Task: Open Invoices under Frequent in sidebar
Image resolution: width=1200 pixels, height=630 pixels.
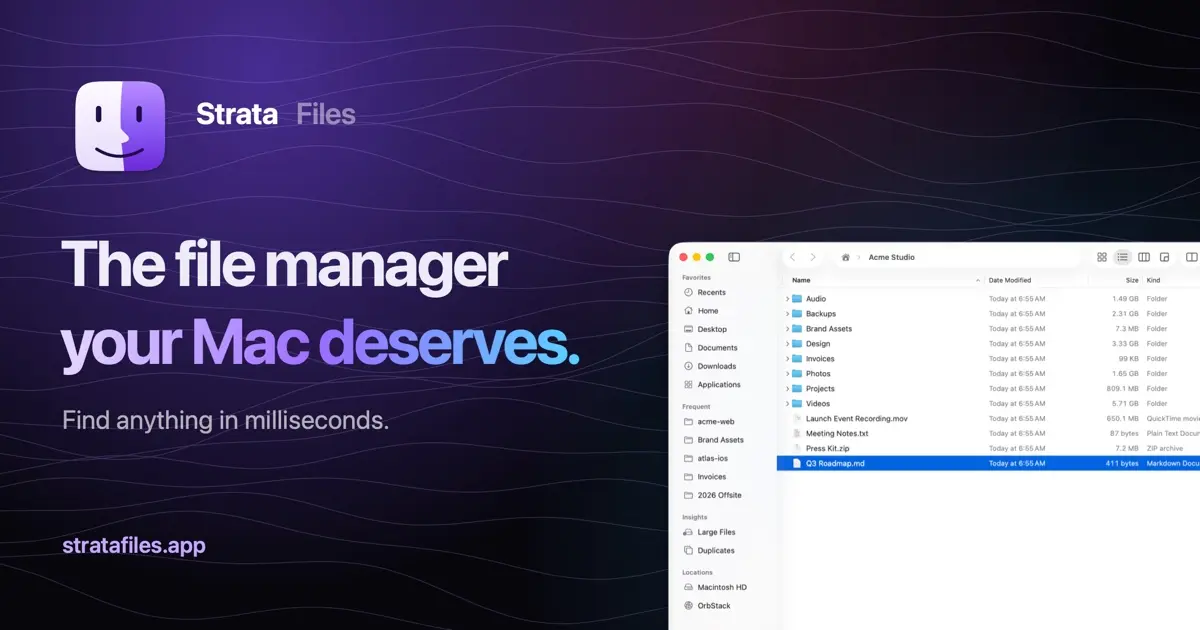Action: (705, 477)
